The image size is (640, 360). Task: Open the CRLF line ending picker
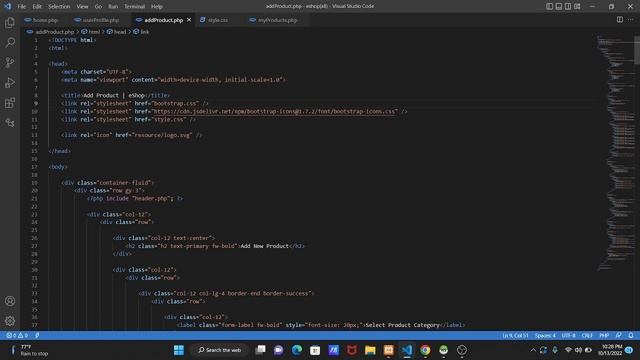coord(587,336)
